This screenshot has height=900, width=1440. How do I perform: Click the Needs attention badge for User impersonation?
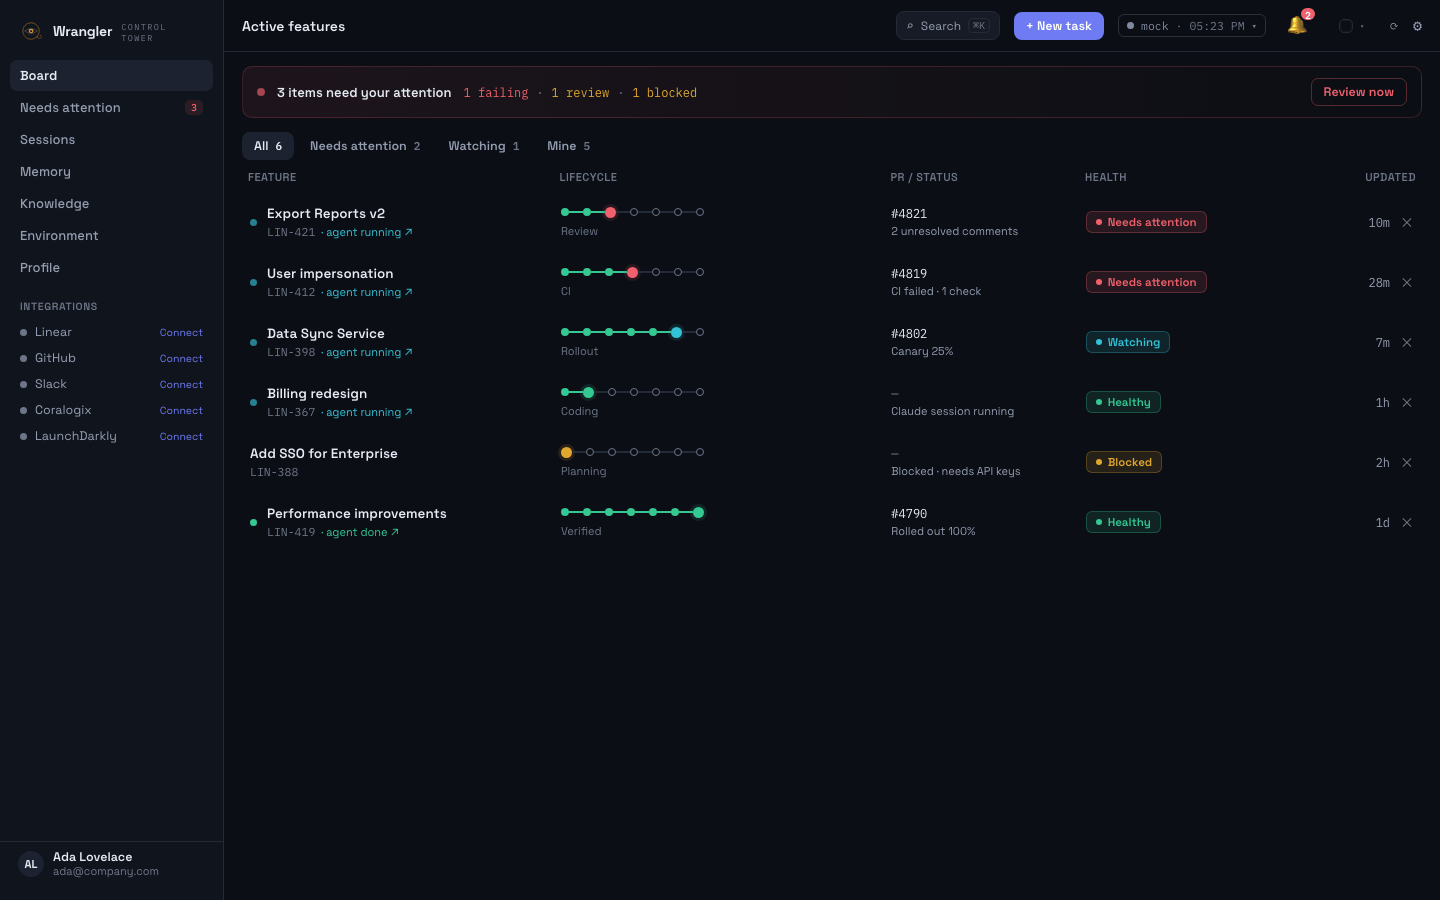click(1146, 282)
